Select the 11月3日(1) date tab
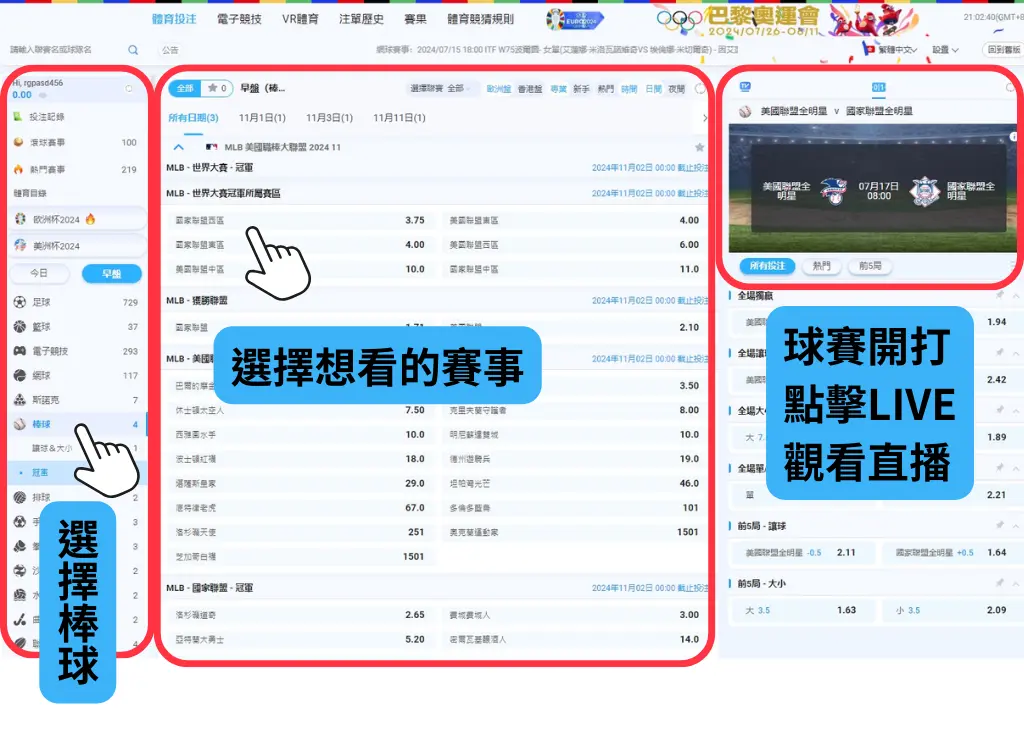Image resolution: width=1024 pixels, height=732 pixels. (329, 118)
